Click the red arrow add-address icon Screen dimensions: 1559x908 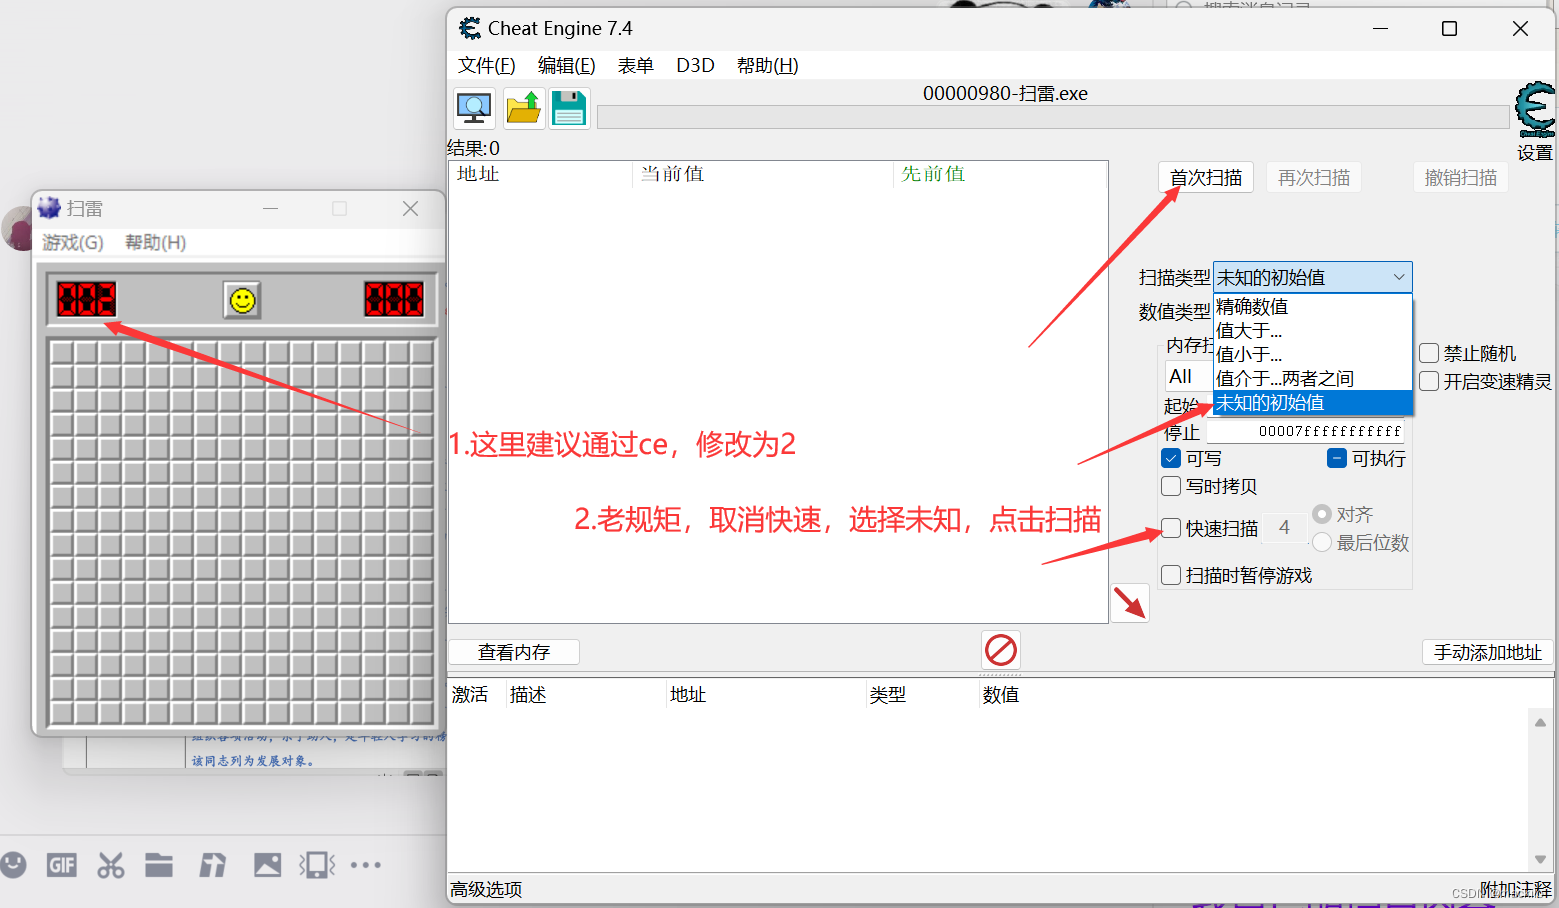[x=1130, y=603]
